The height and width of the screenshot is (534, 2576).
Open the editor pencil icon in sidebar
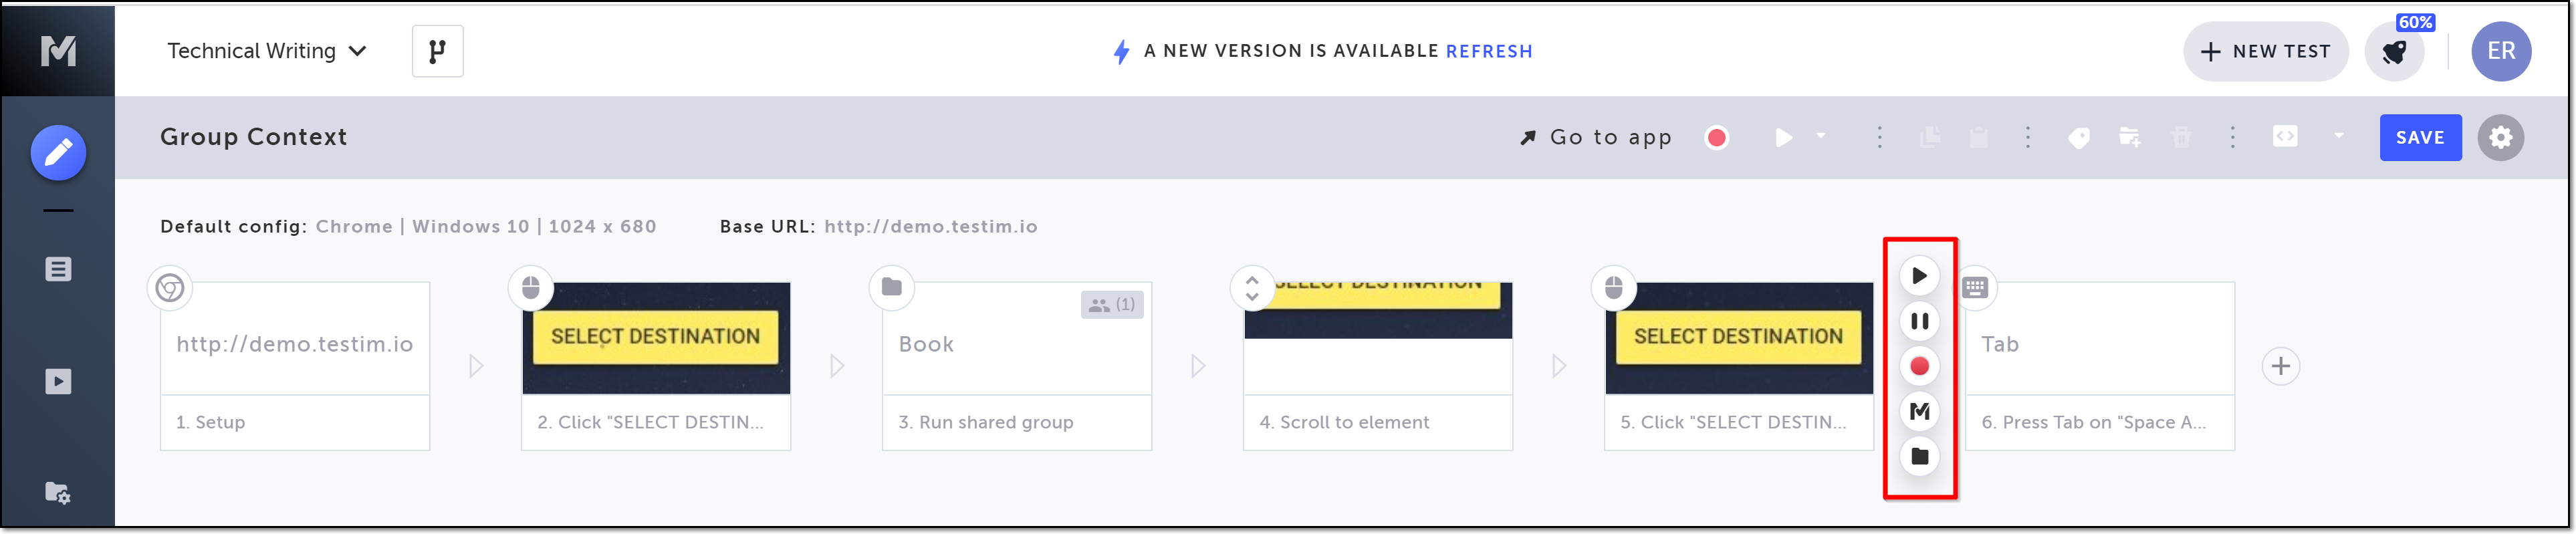58,153
